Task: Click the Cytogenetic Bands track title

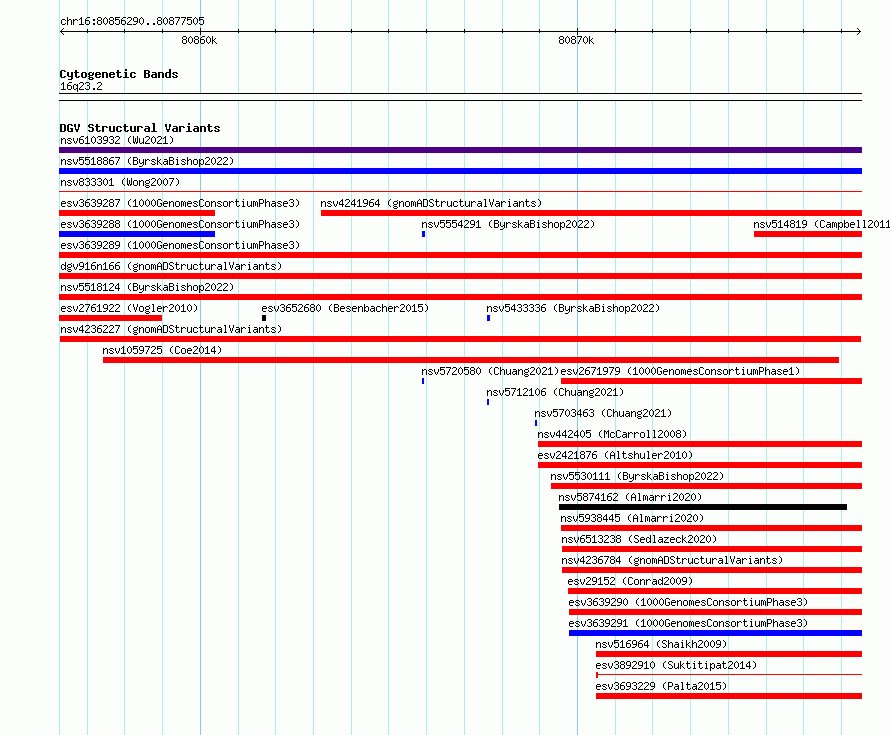Action: (x=119, y=74)
